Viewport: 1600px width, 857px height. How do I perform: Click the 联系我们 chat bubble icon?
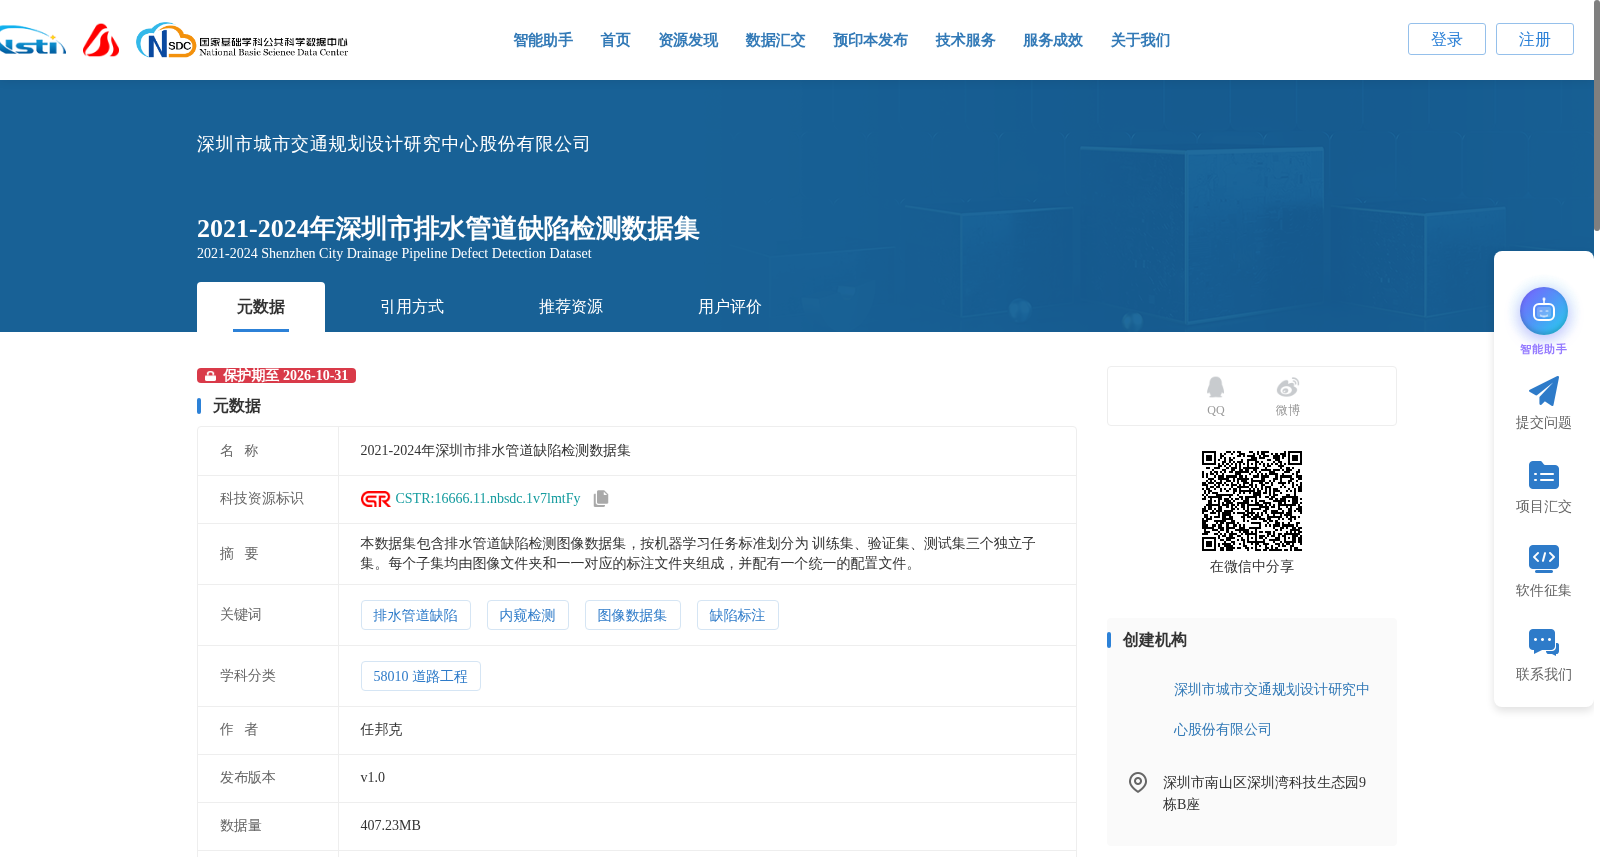[1543, 642]
